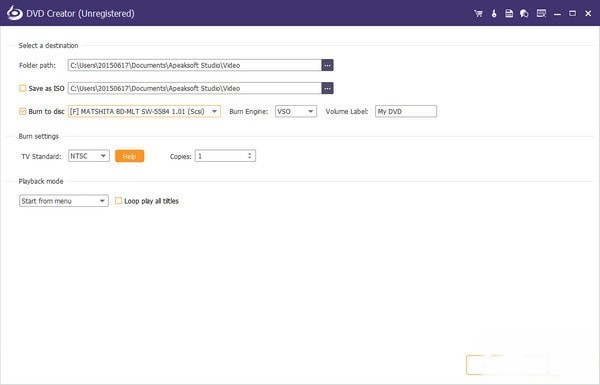This screenshot has height=385, width=600.
Task: Open the menu icon beside minimize
Action: pos(541,14)
